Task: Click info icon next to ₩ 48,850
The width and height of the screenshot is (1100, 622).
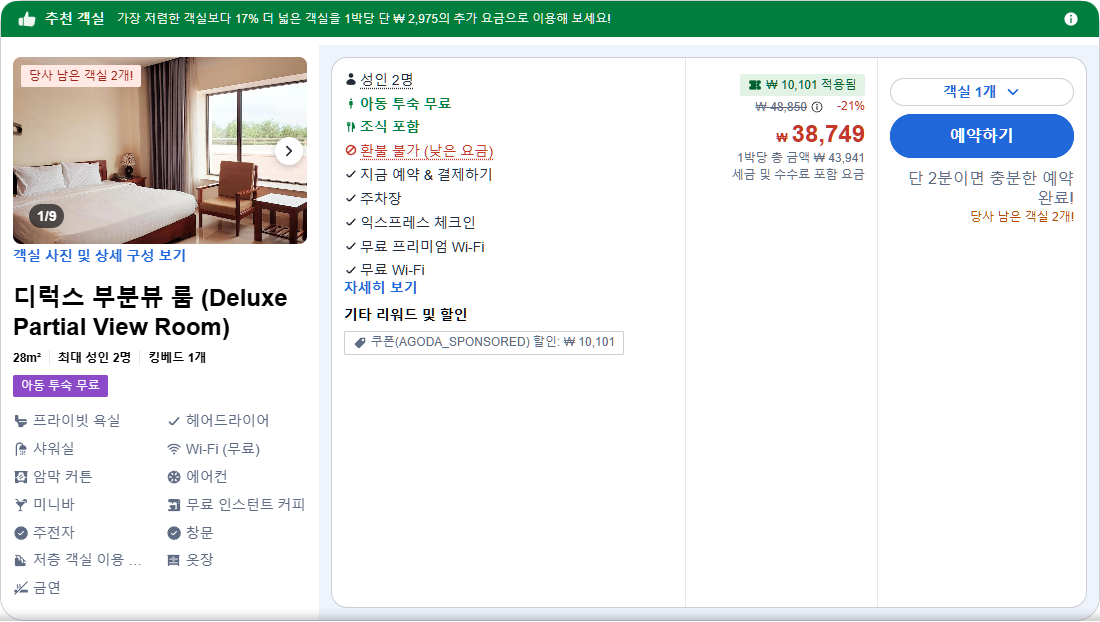Action: [817, 107]
